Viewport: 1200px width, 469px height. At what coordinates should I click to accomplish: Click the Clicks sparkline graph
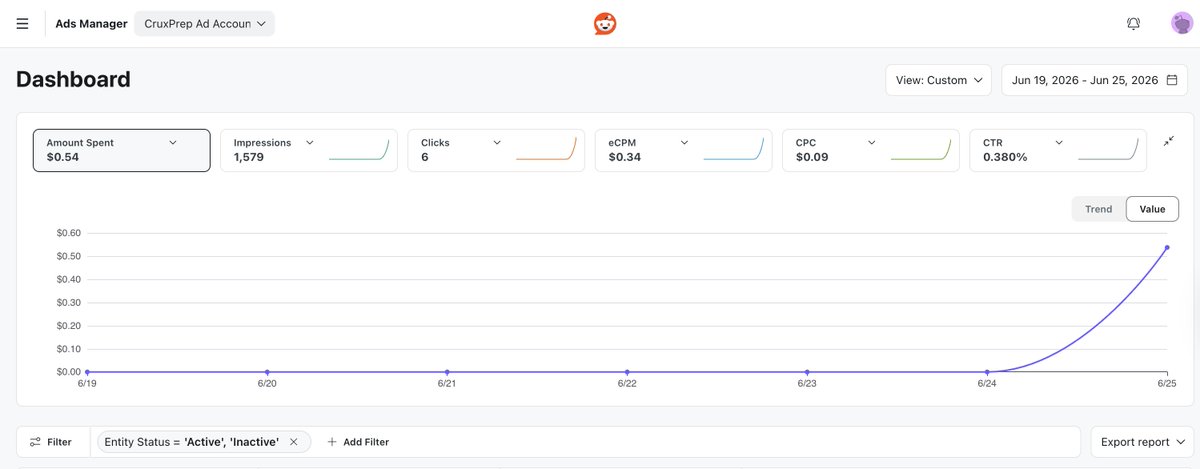pyautogui.click(x=546, y=149)
